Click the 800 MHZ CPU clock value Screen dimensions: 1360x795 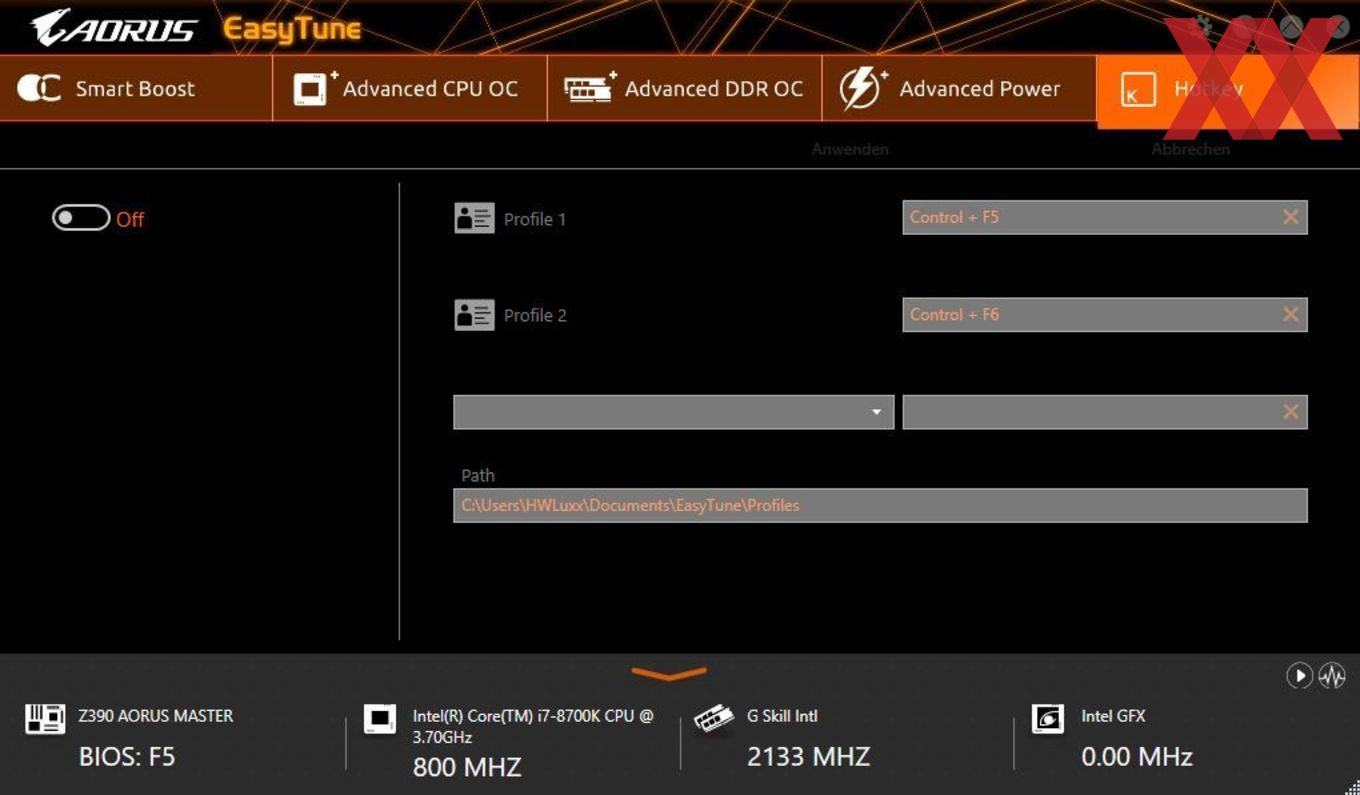click(467, 767)
